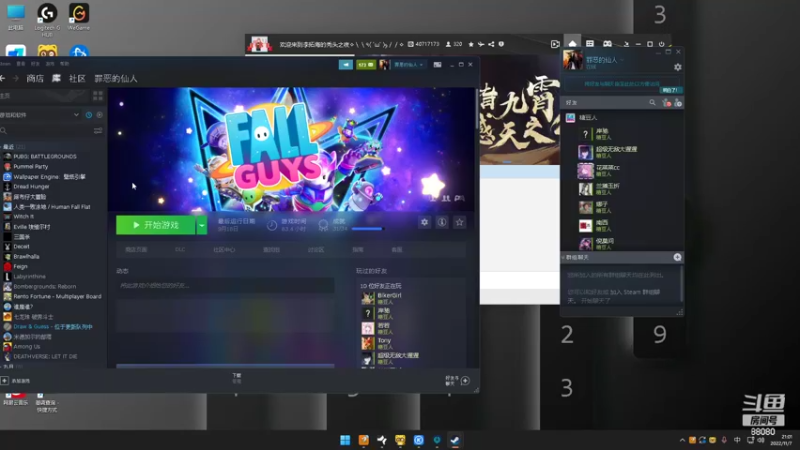The image size is (800, 450).
Task: Open the 罪恶的仙人 profile tab
Action: tap(116, 79)
